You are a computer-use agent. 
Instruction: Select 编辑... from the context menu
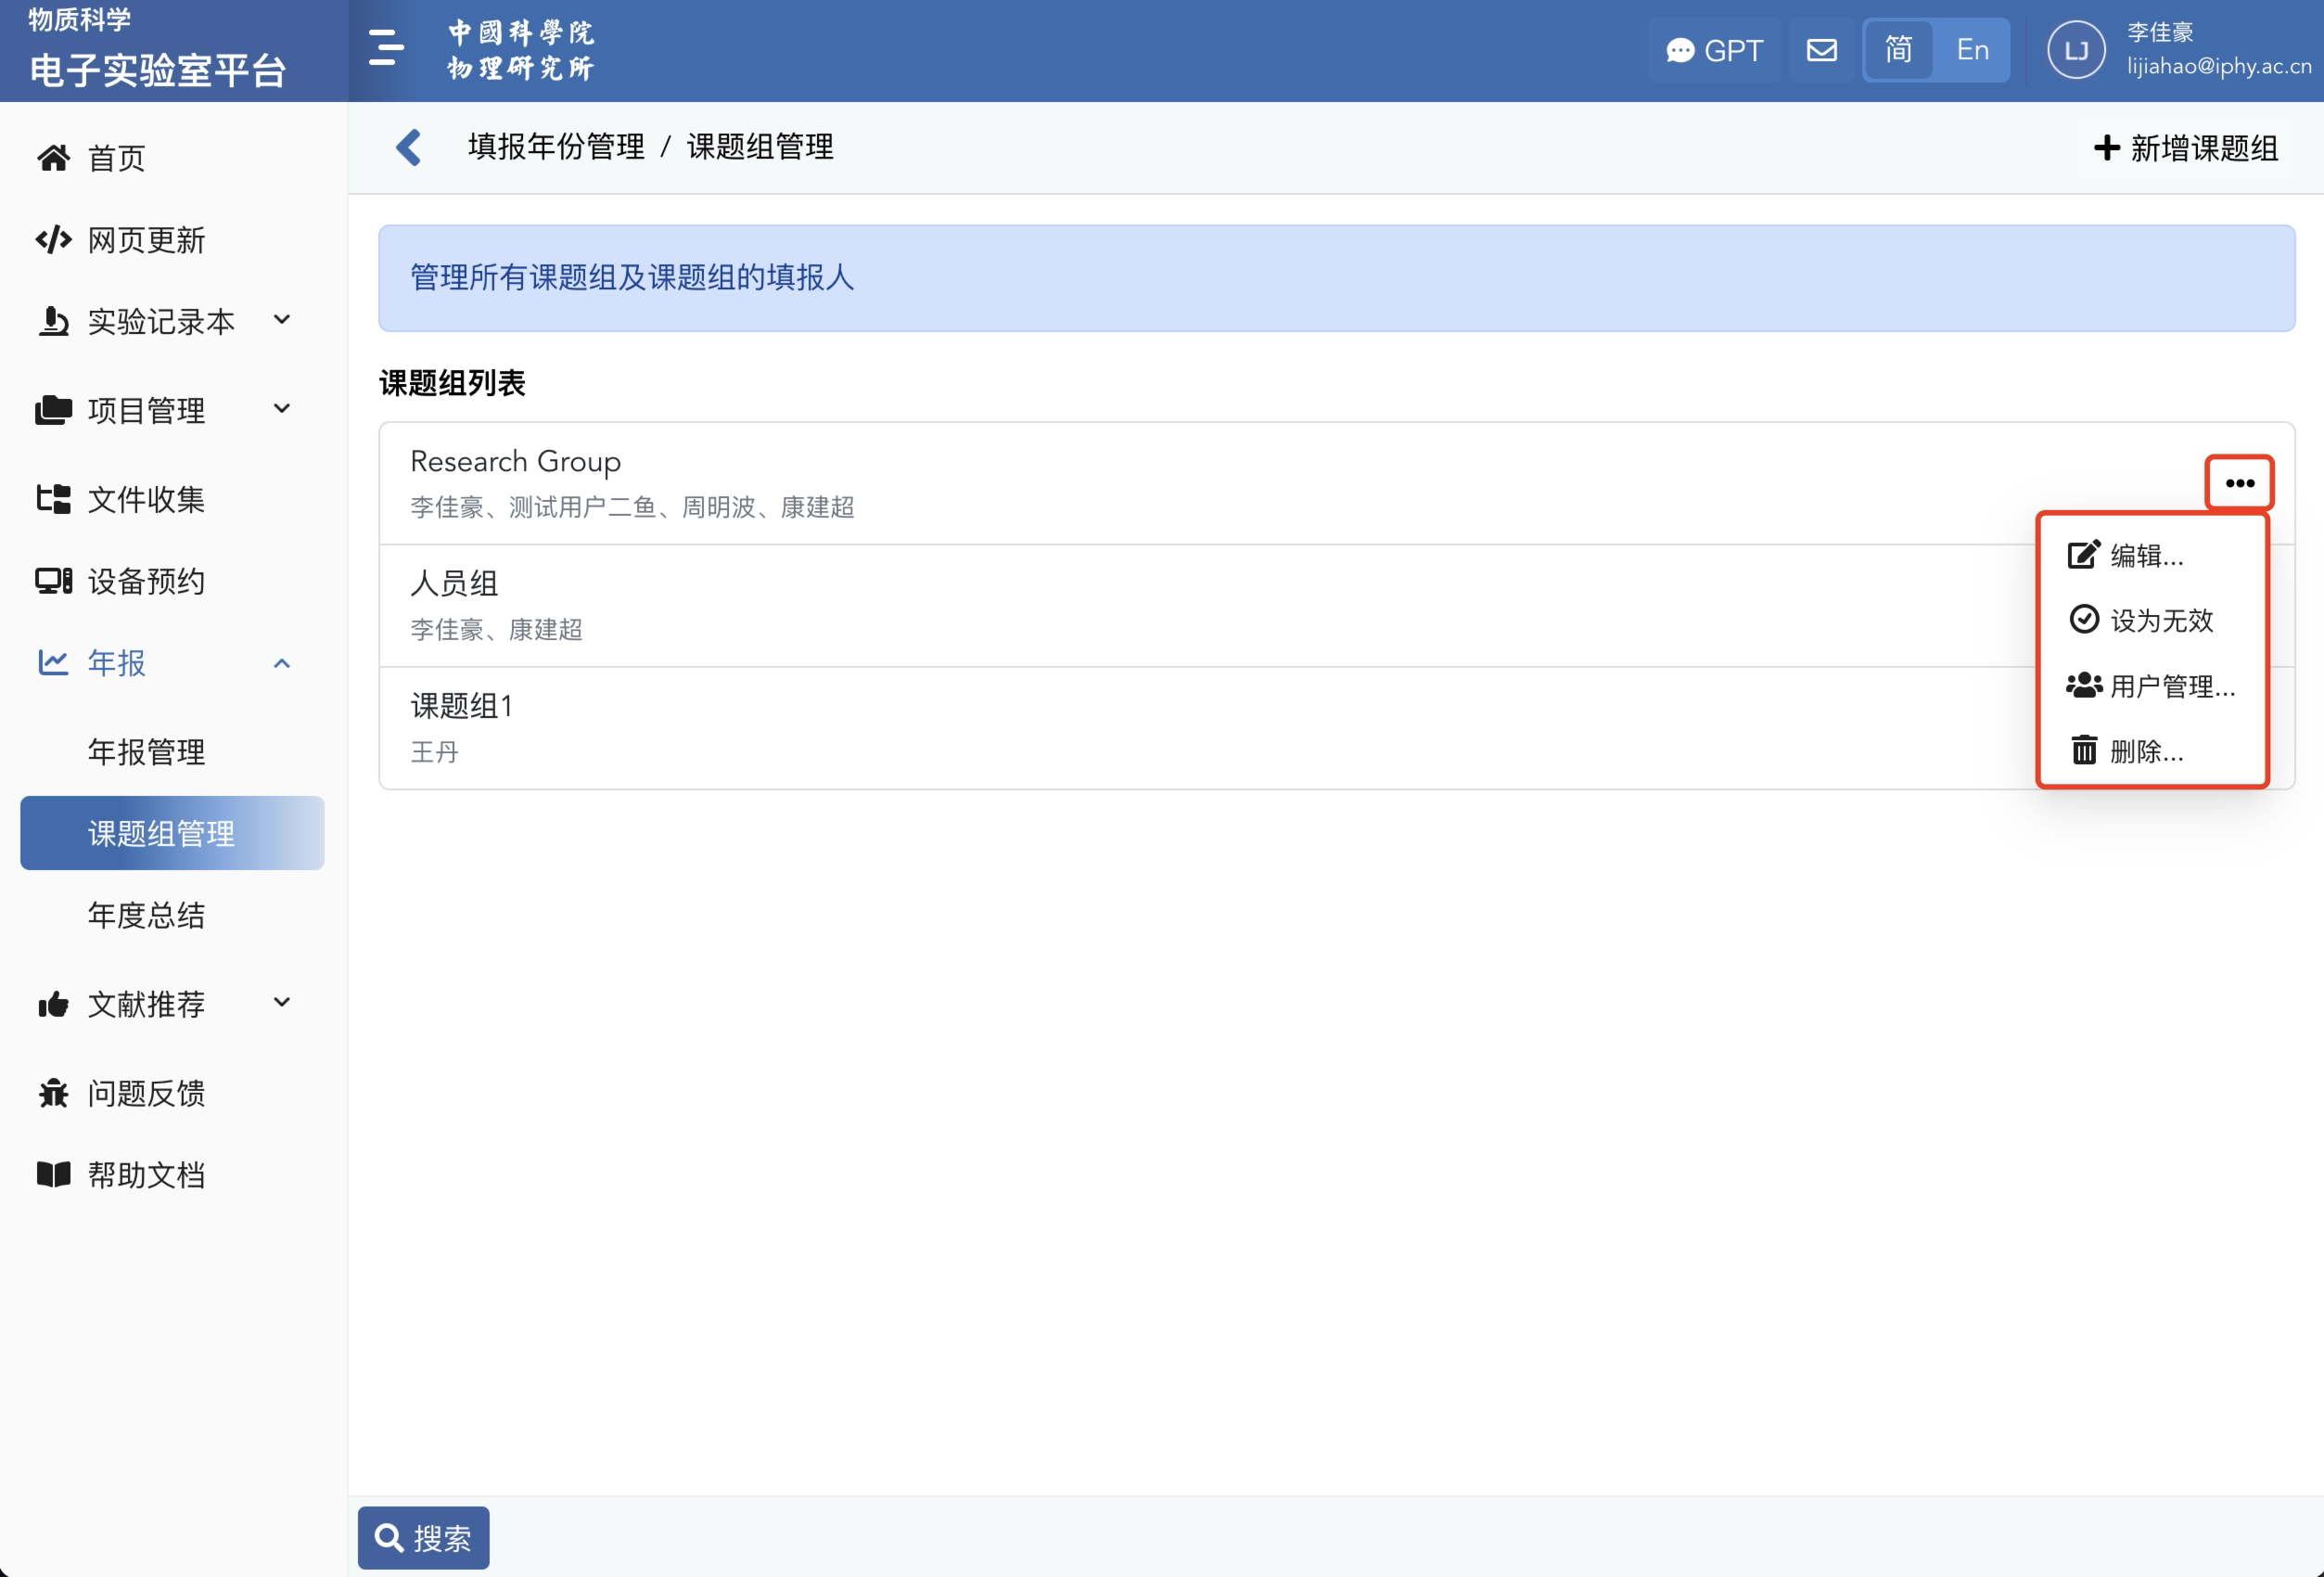coord(2152,555)
